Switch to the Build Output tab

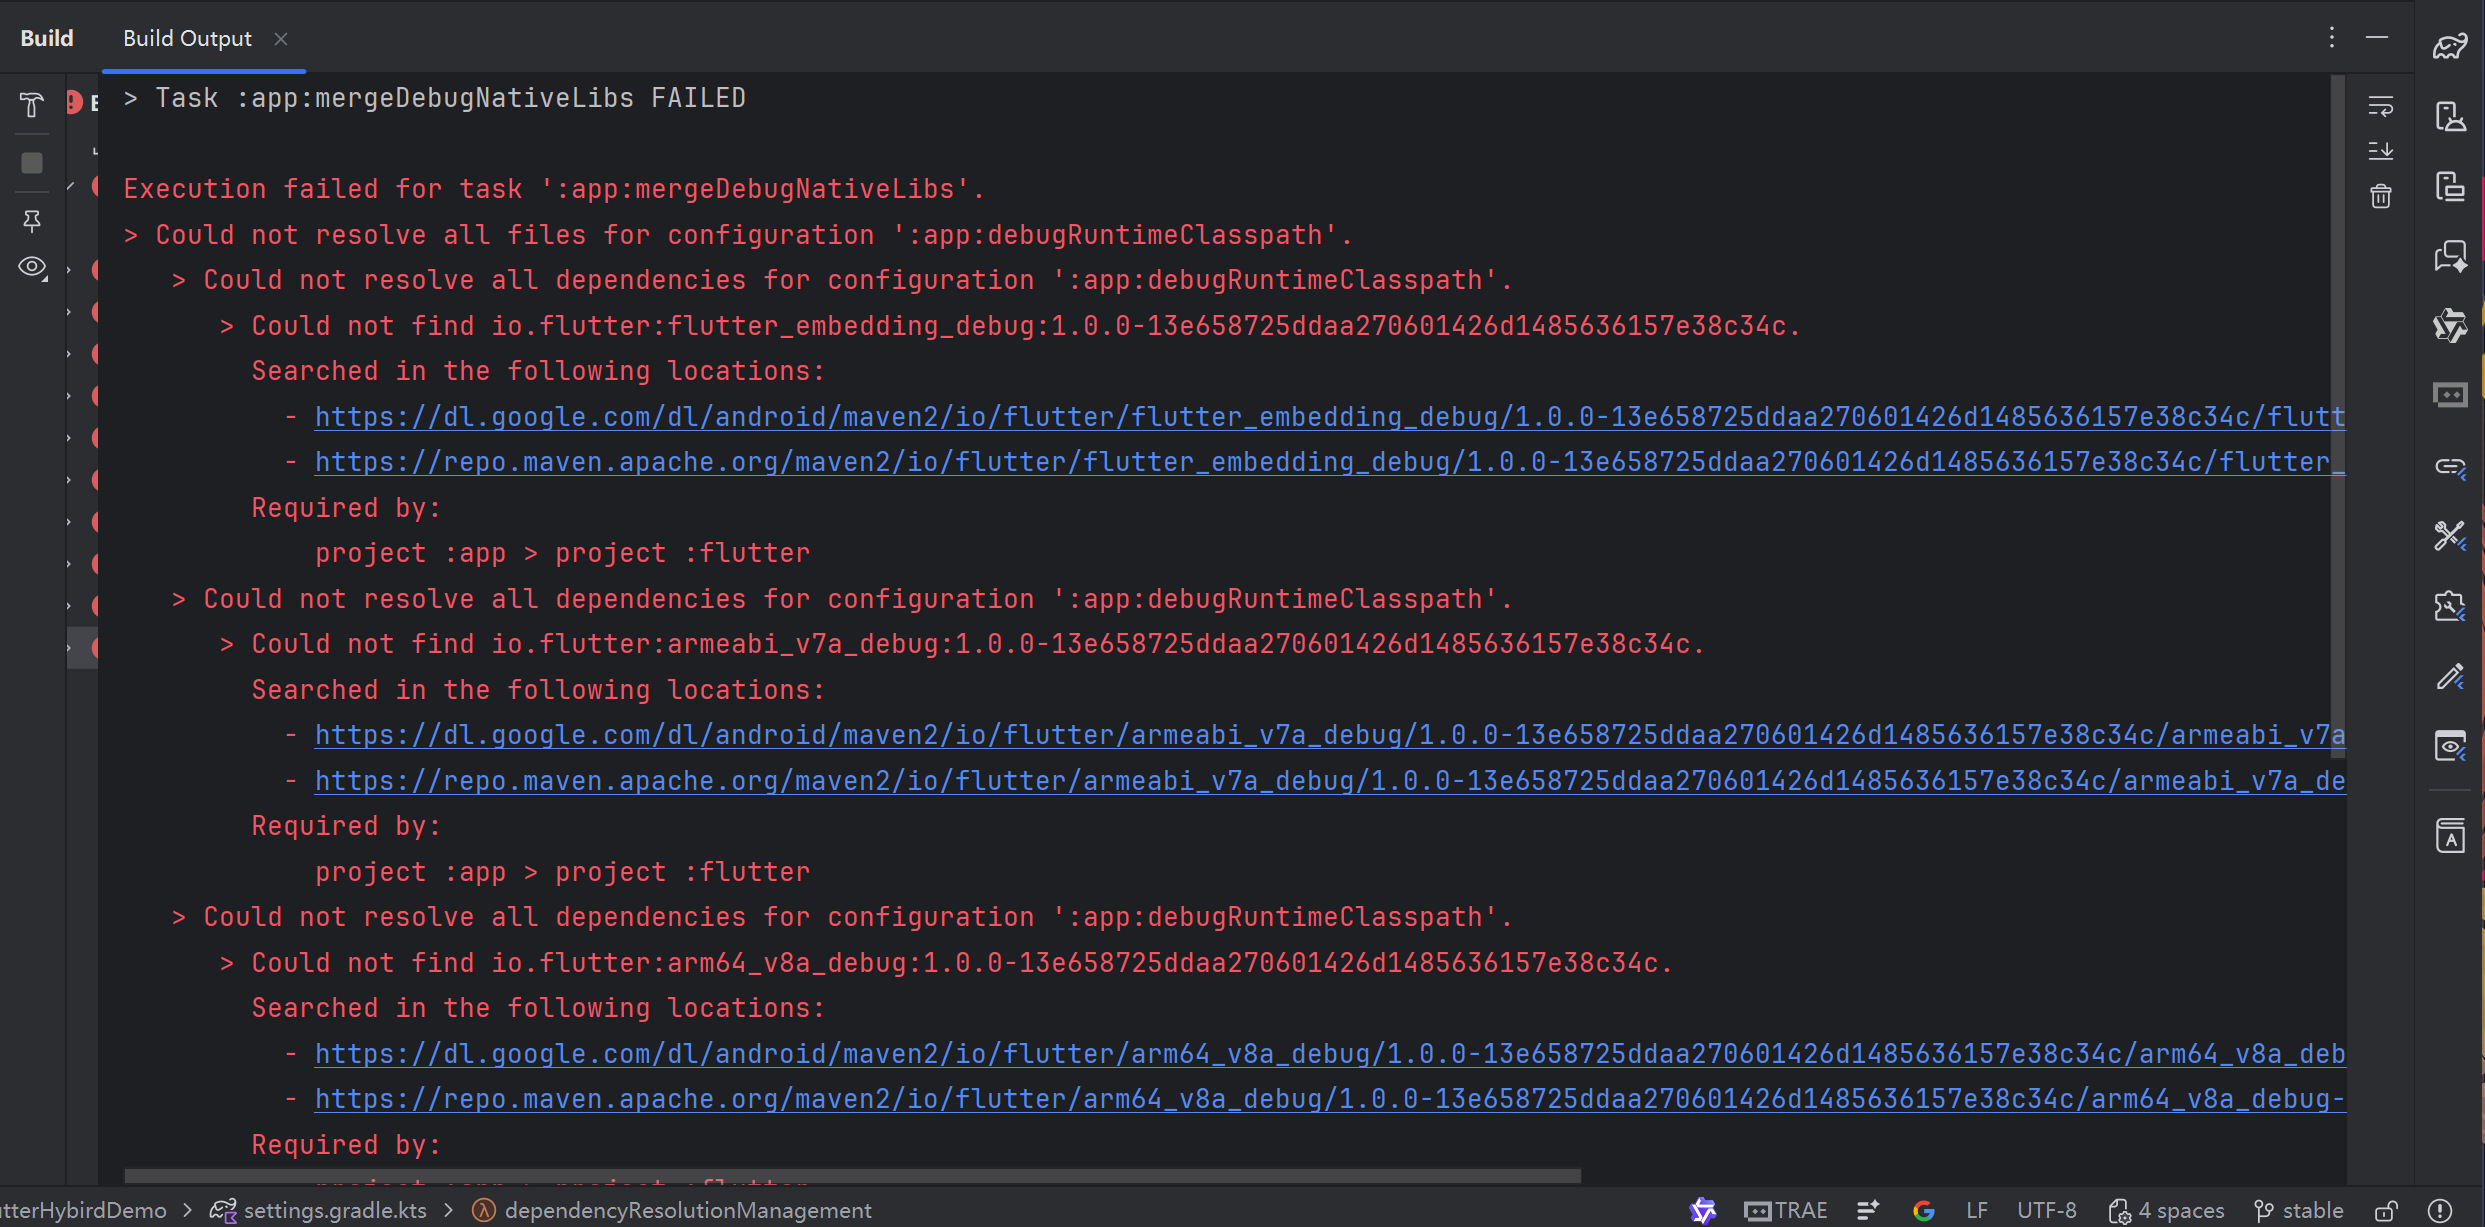click(x=187, y=38)
